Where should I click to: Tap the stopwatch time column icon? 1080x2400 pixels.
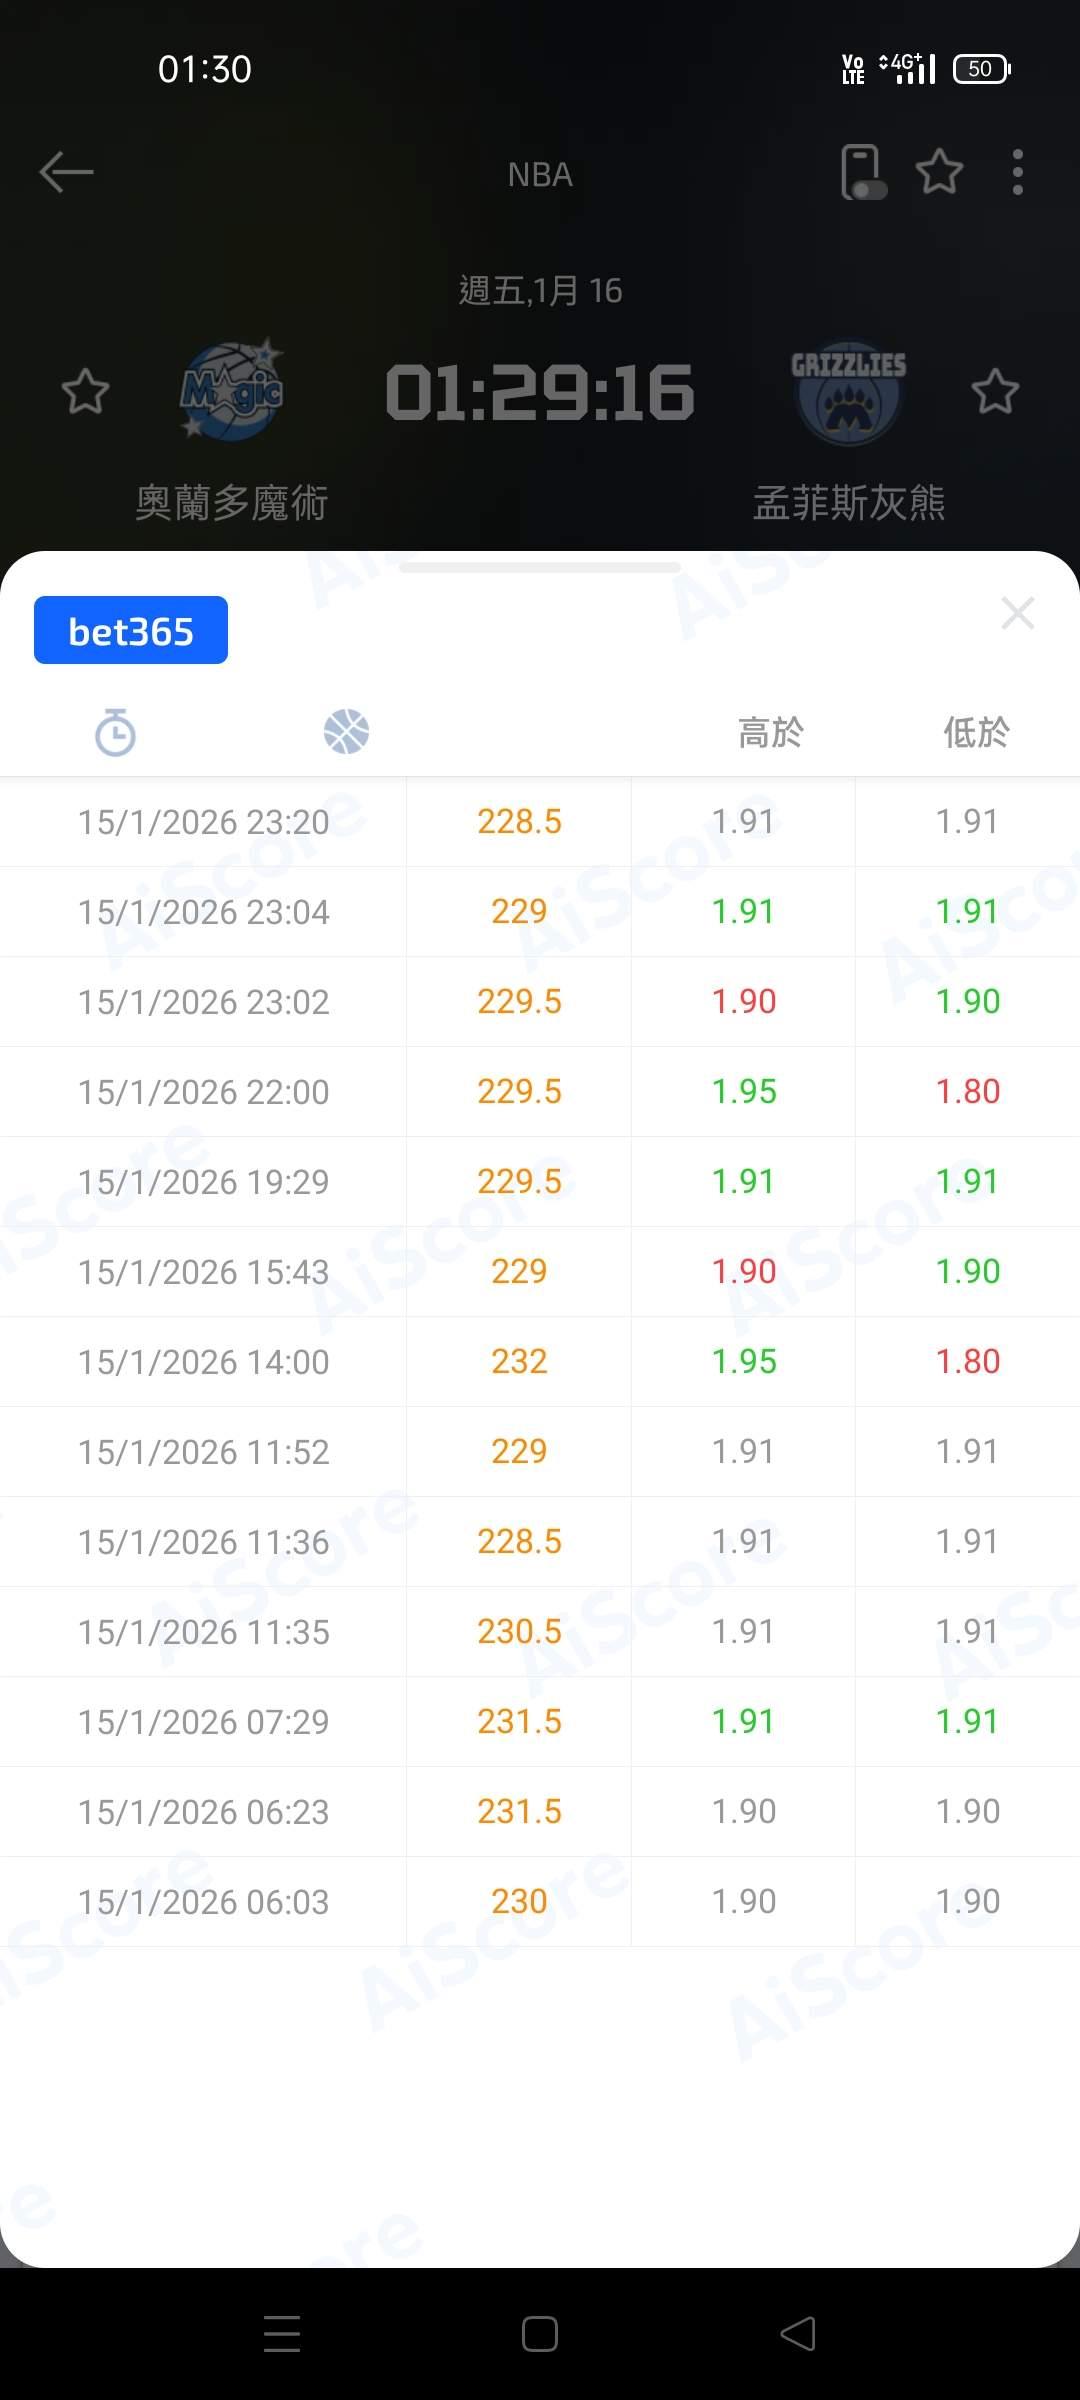point(115,732)
